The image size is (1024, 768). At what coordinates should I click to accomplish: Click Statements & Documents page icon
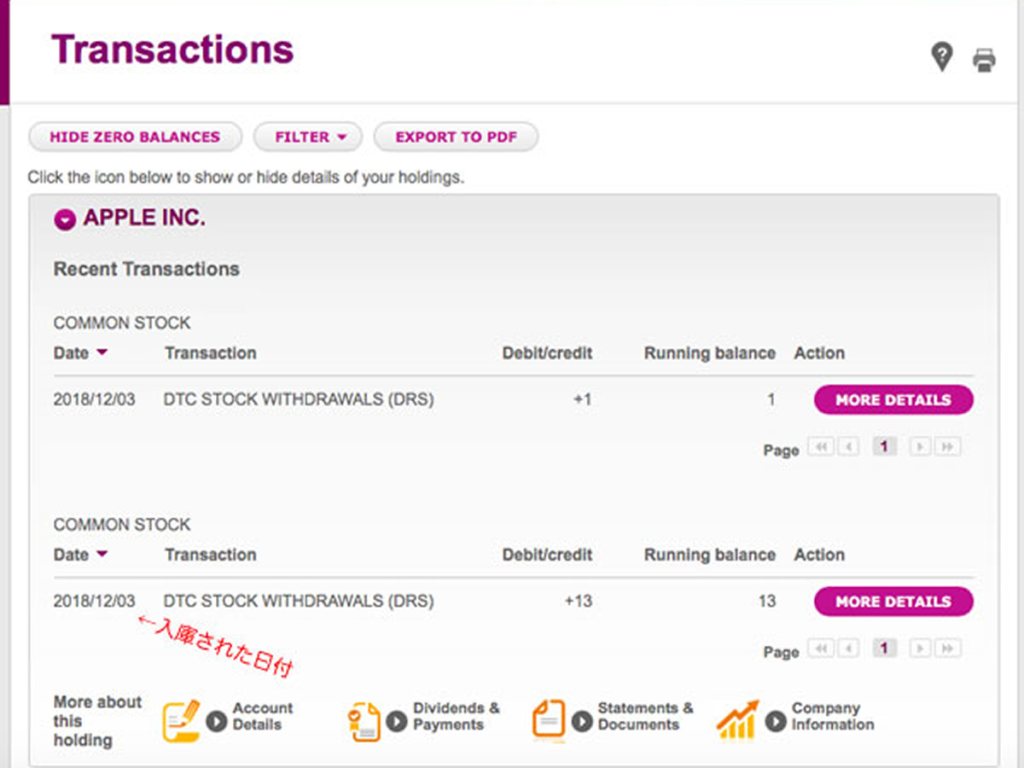point(549,720)
